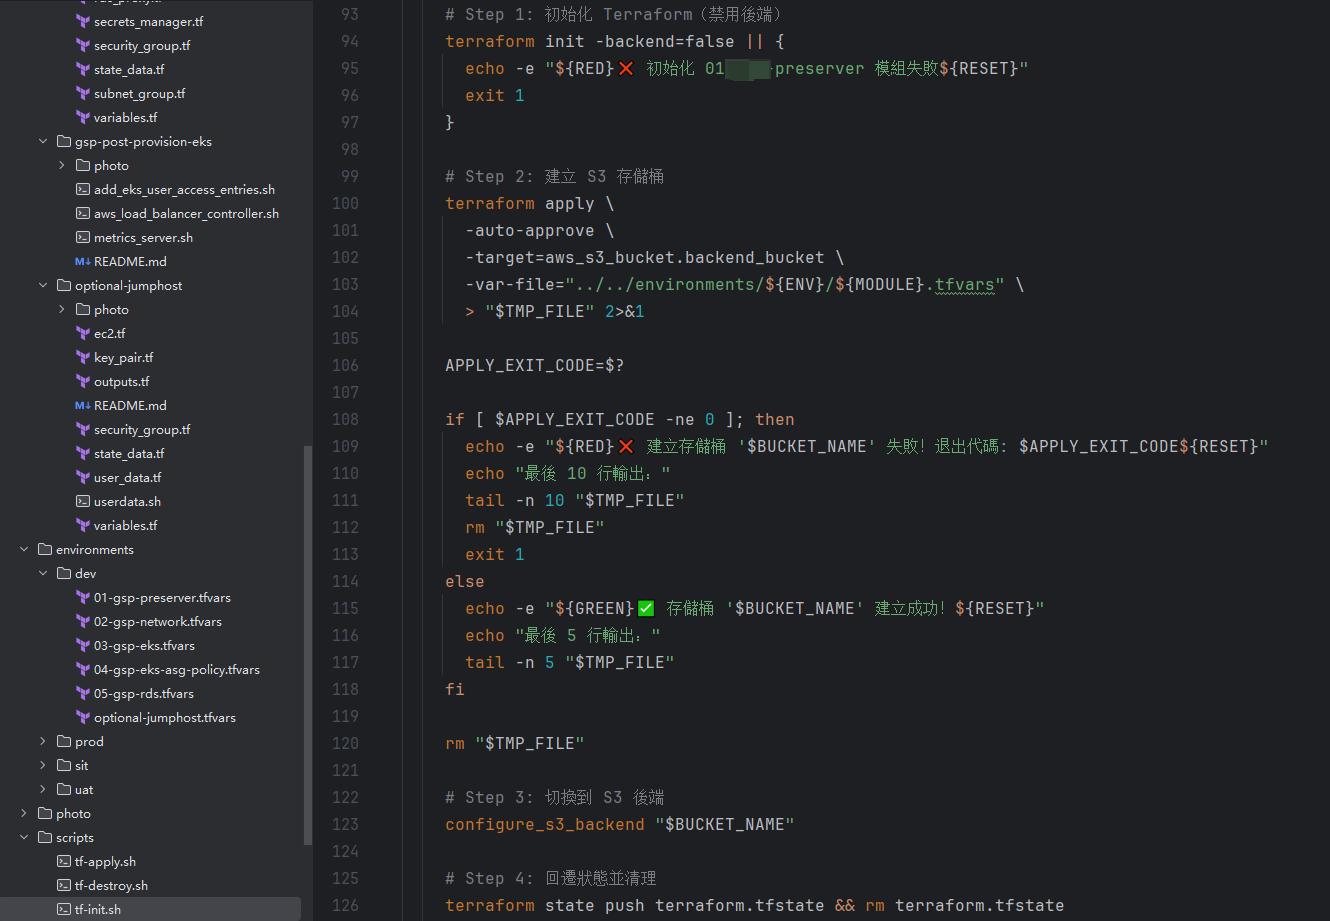Click the 'if [ $APPLY_EXIT_CODE -ne 0 ]; then' line
Viewport: 1330px width, 921px height.
click(620, 420)
